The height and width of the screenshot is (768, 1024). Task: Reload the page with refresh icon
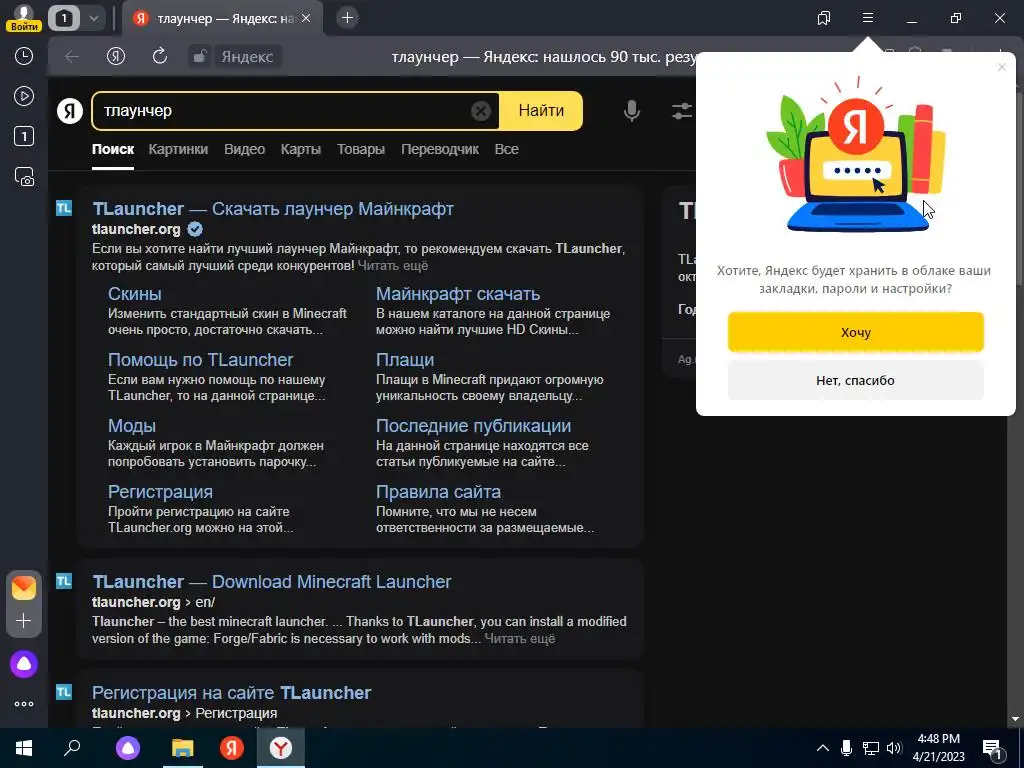(160, 56)
